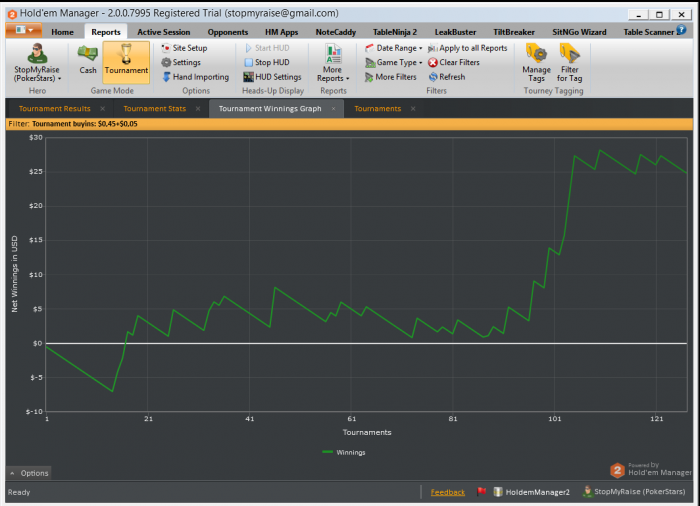Image resolution: width=700 pixels, height=506 pixels.
Task: Click the Feedback link
Action: point(447,492)
